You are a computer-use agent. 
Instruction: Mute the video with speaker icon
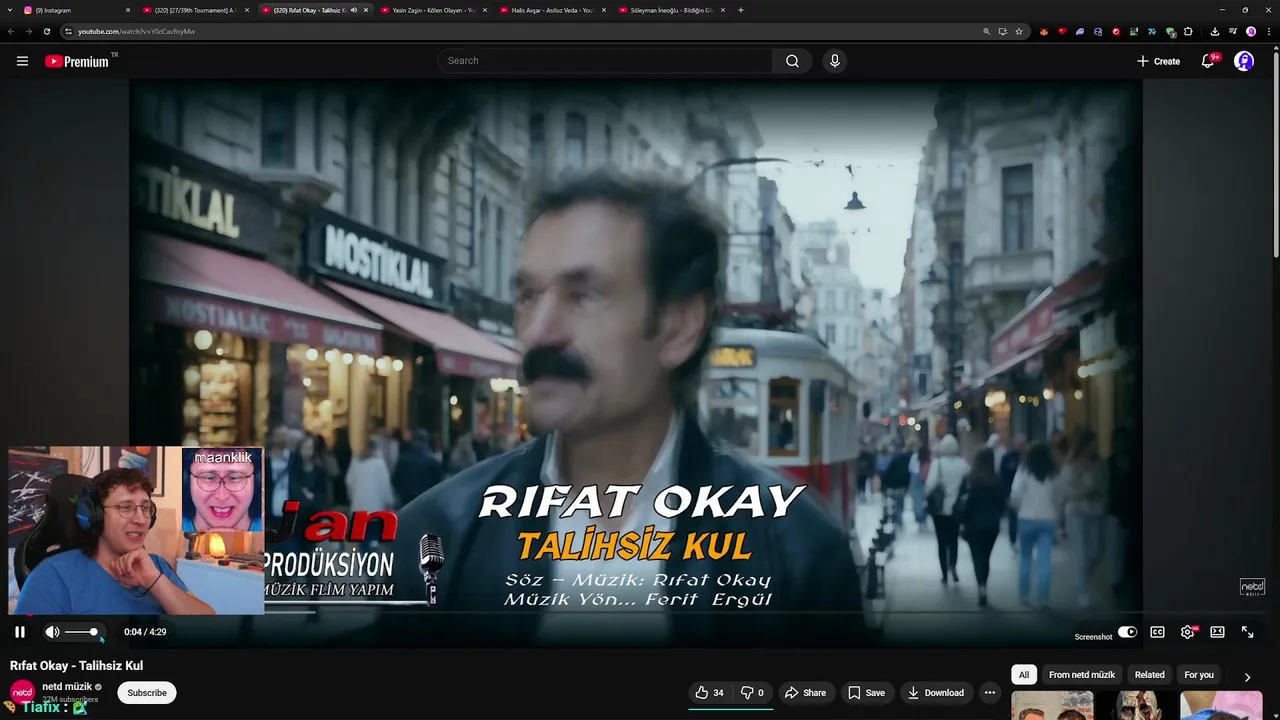tap(52, 632)
